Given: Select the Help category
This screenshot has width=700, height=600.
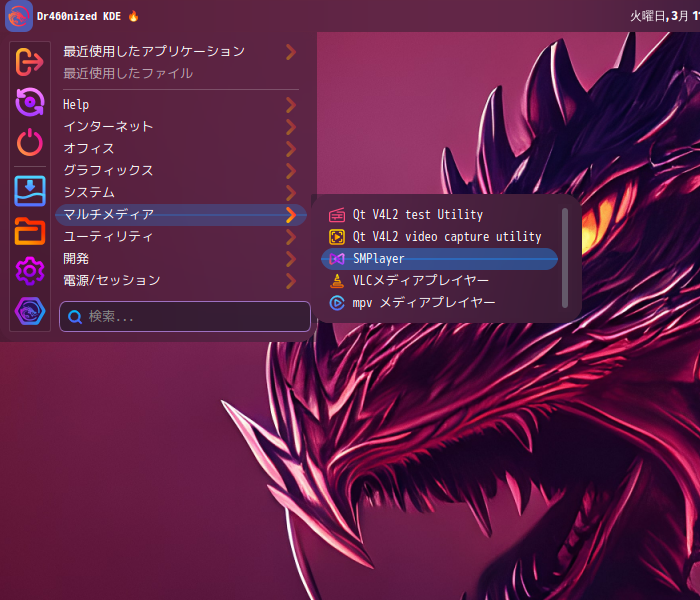Looking at the screenshot, I should [x=181, y=105].
